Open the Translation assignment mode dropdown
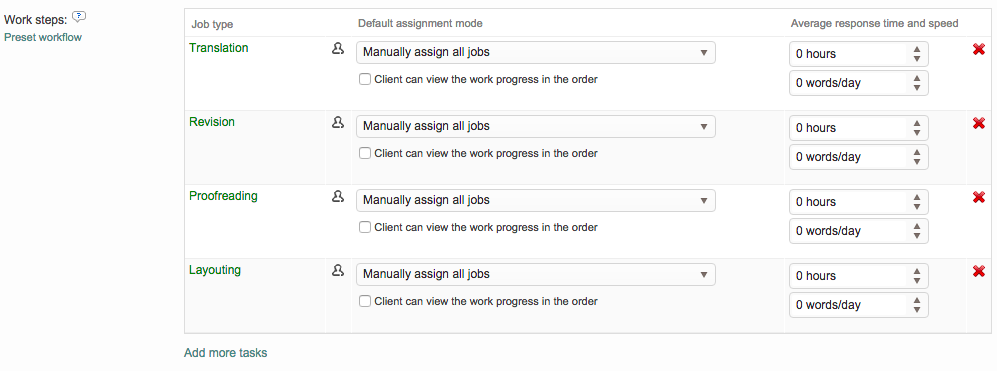 point(535,52)
